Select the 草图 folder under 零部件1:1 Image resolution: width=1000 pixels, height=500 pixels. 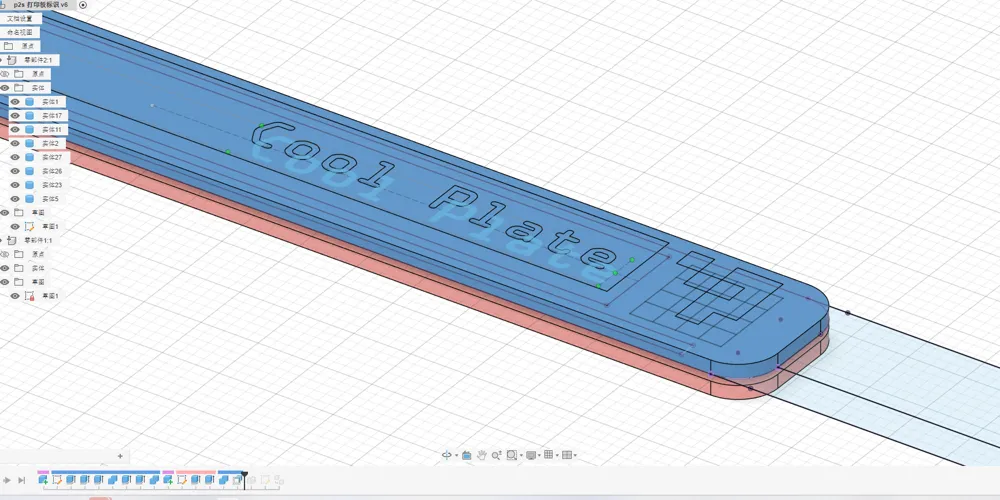(x=38, y=282)
